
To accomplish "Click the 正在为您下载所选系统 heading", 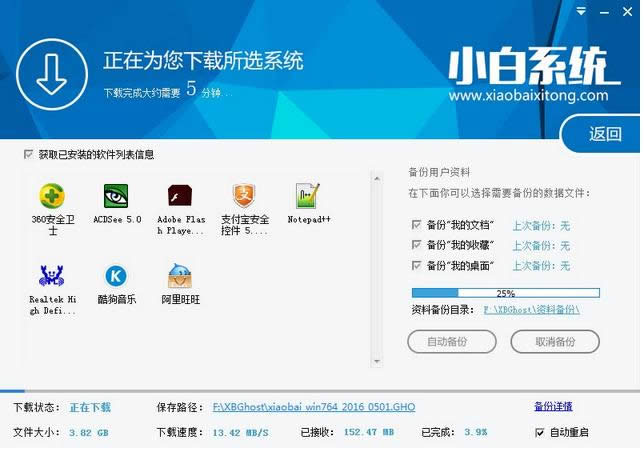I will 203,61.
